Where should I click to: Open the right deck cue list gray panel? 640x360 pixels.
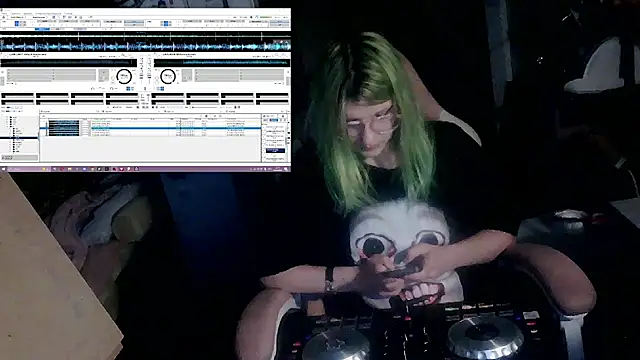click(x=239, y=75)
